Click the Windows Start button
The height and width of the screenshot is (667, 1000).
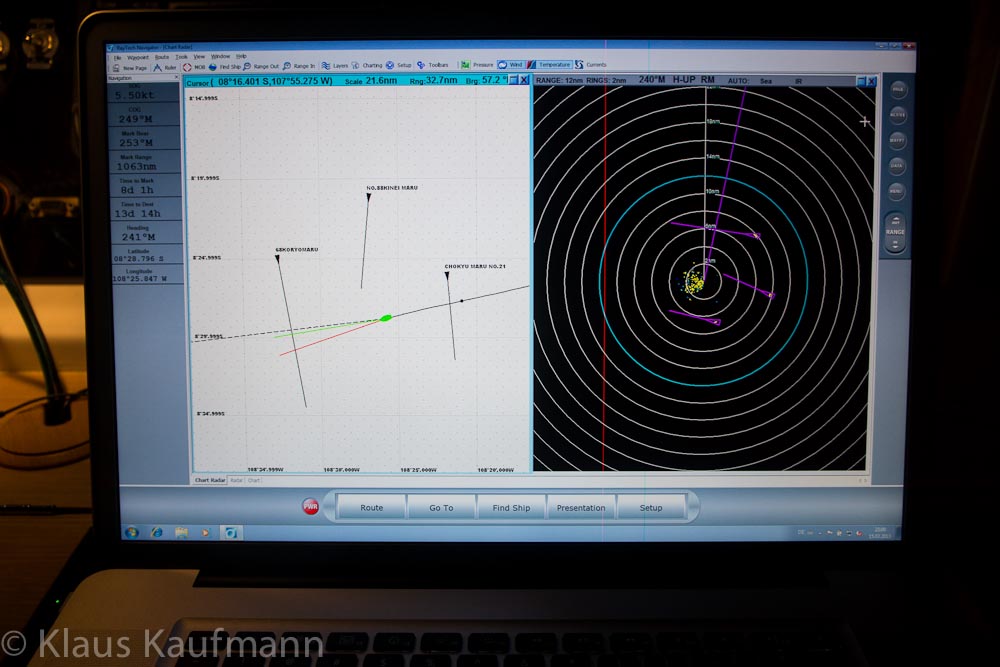132,532
